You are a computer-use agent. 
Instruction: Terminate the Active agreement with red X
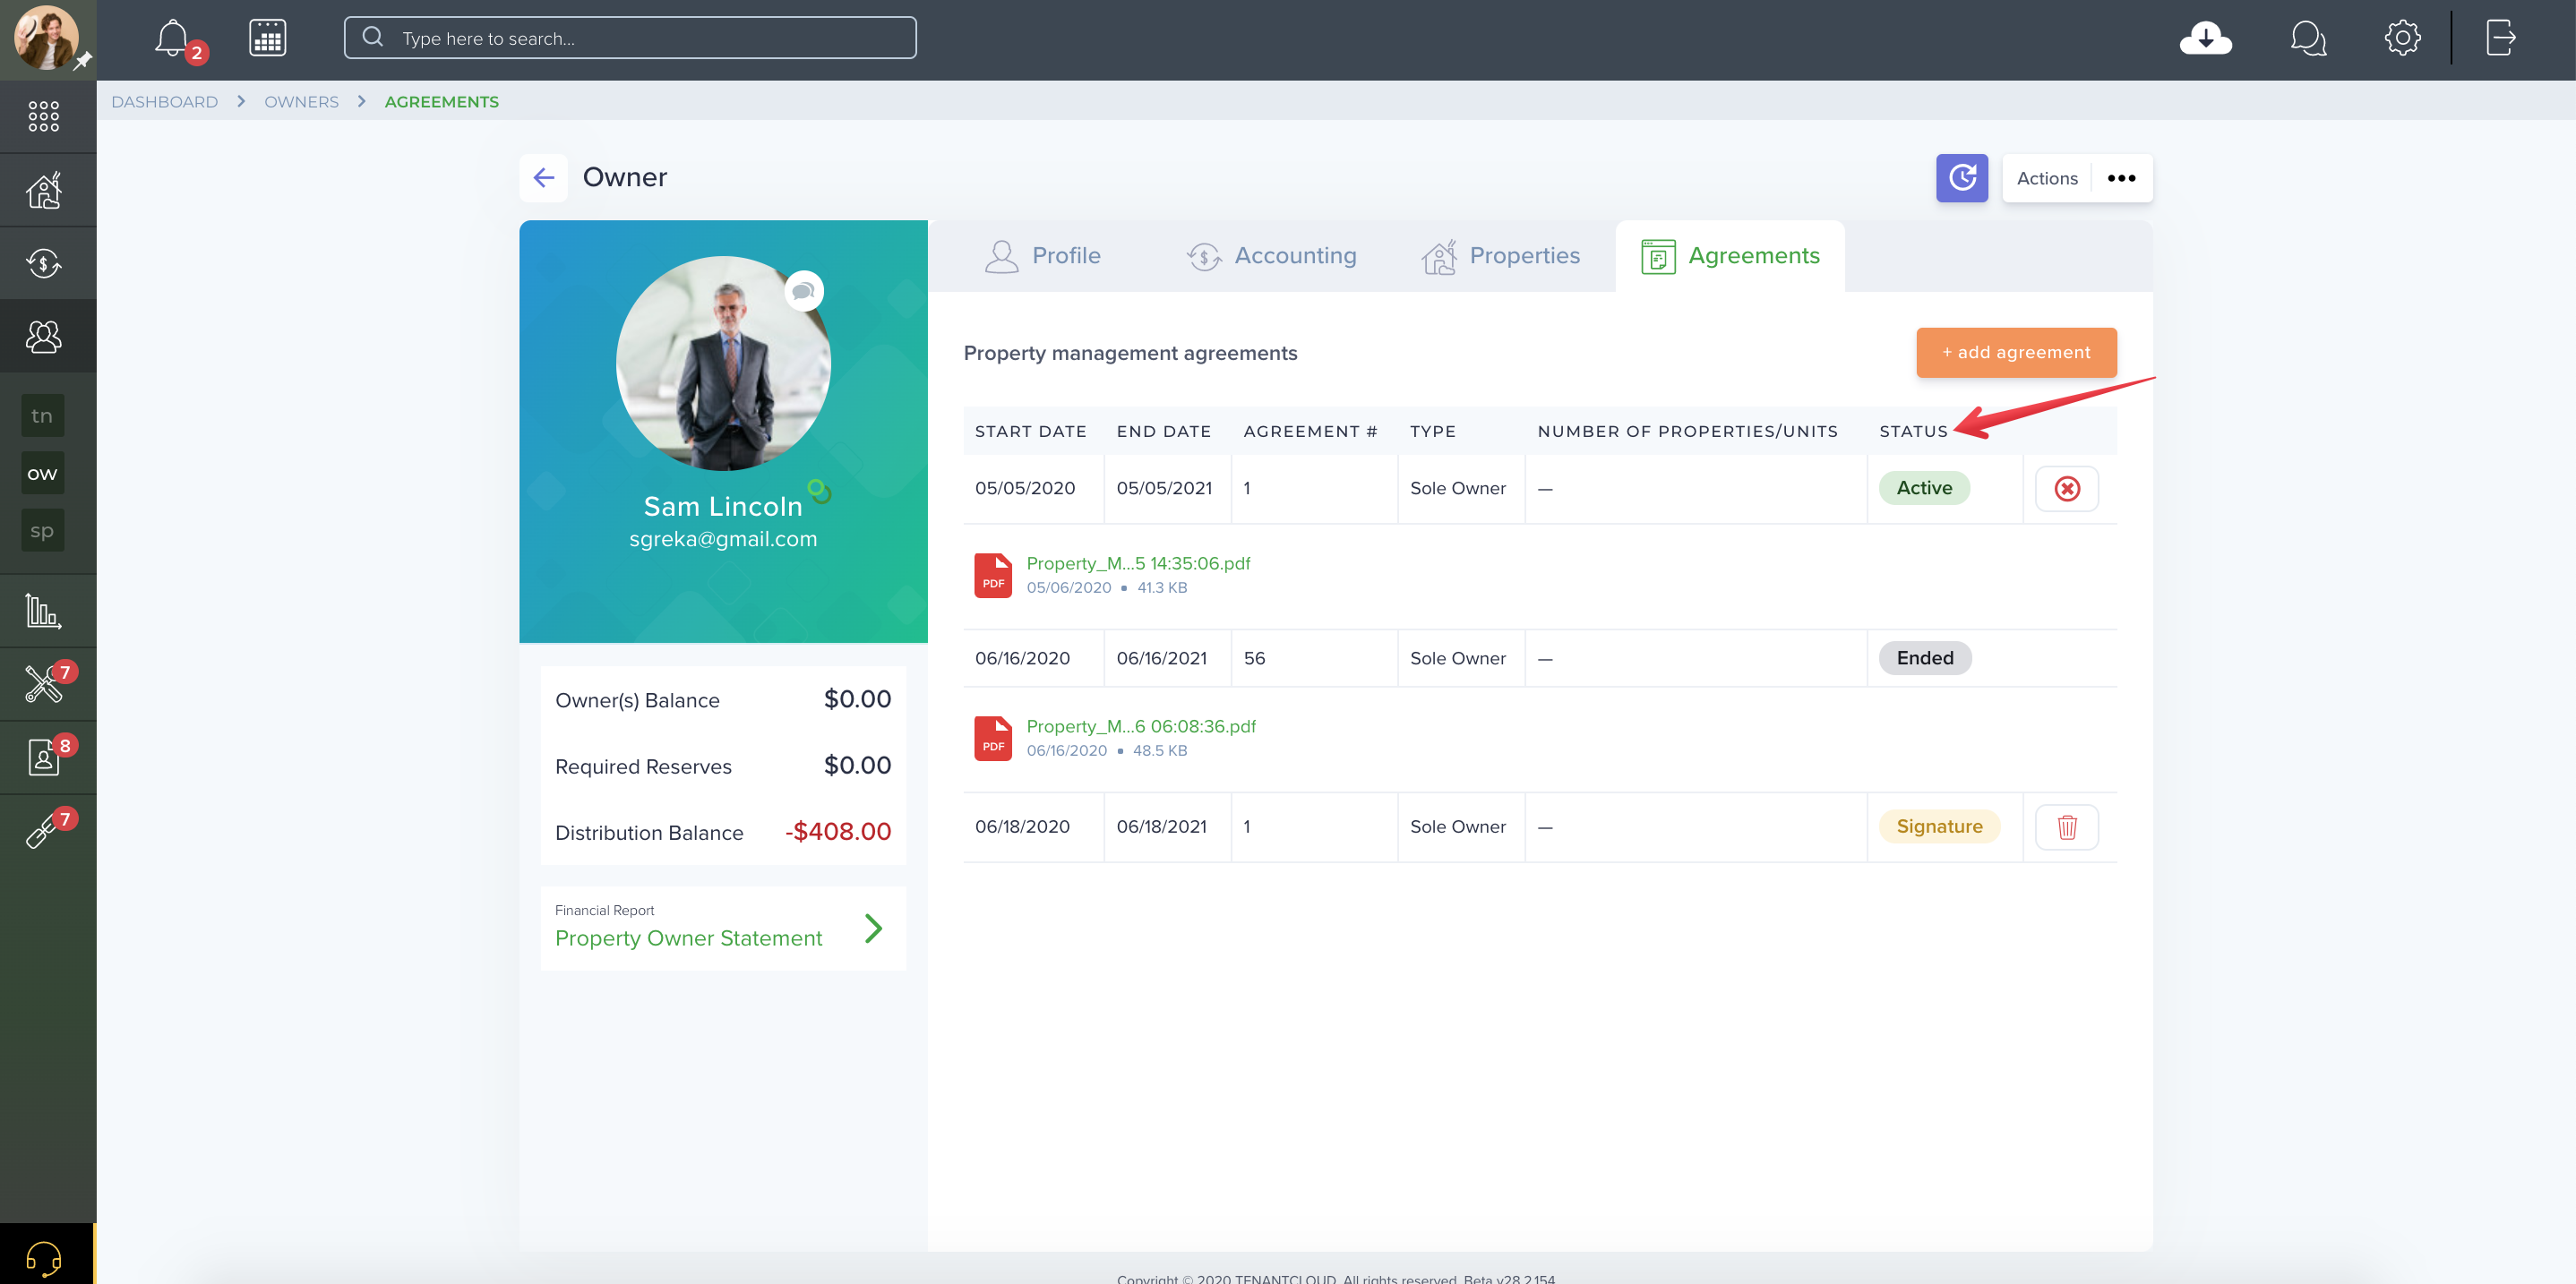(2066, 488)
